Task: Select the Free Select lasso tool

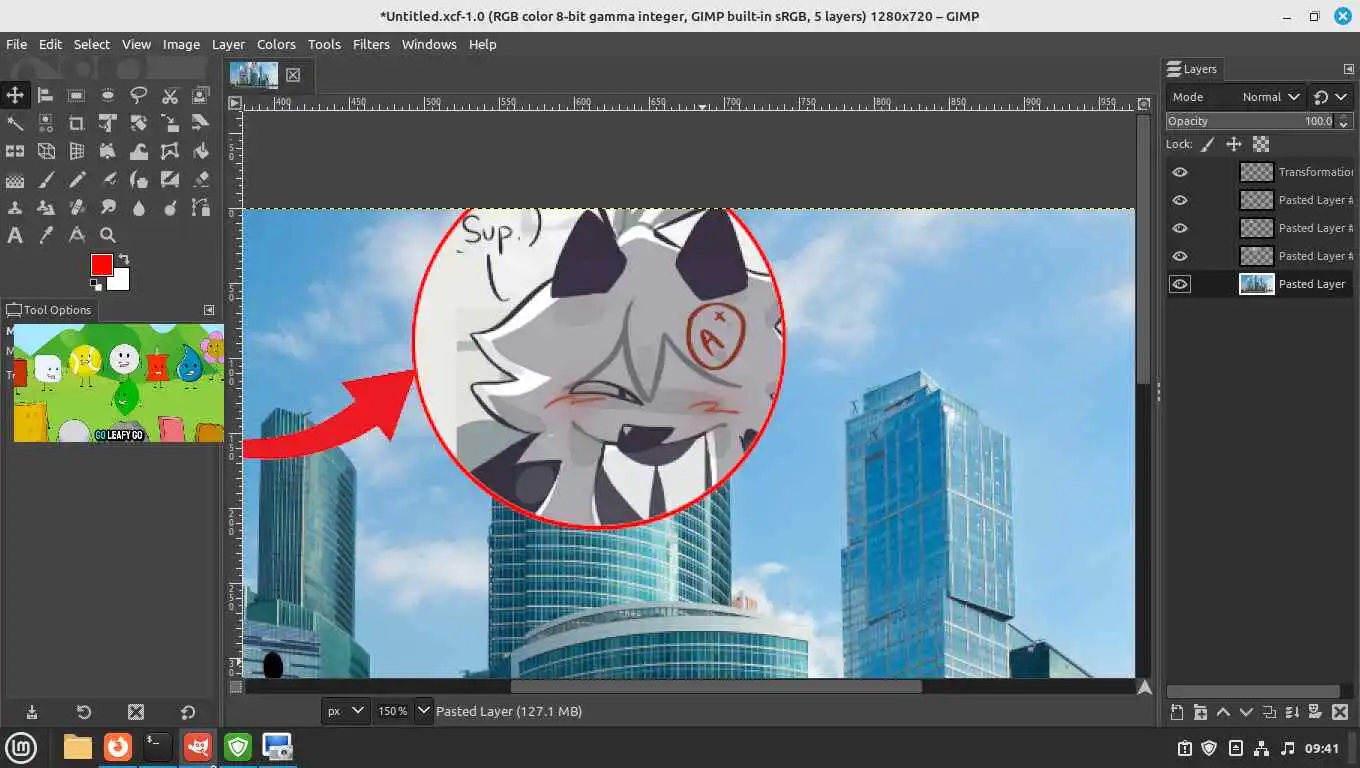Action: click(x=139, y=95)
